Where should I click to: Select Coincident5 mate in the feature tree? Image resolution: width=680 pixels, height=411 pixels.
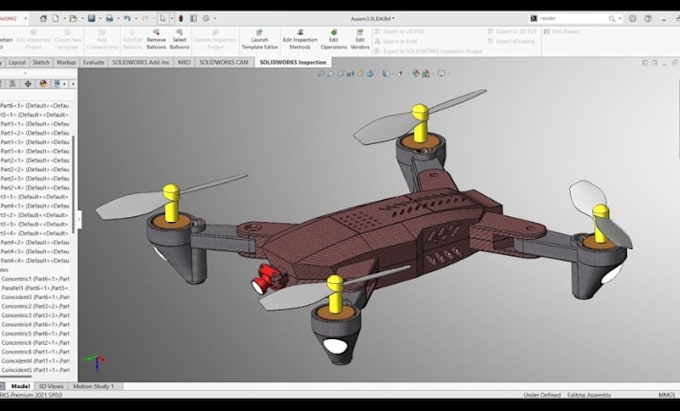click(36, 370)
